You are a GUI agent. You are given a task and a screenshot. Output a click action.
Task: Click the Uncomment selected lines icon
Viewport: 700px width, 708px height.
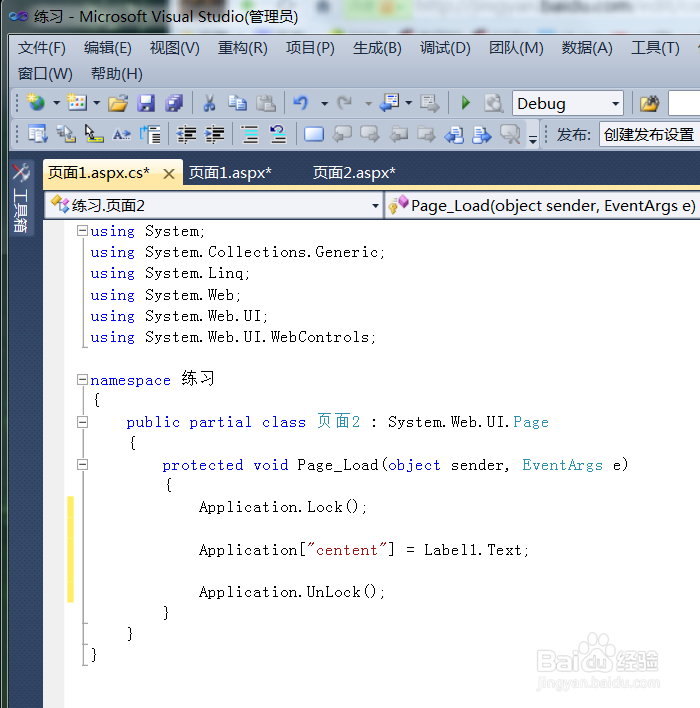(277, 134)
